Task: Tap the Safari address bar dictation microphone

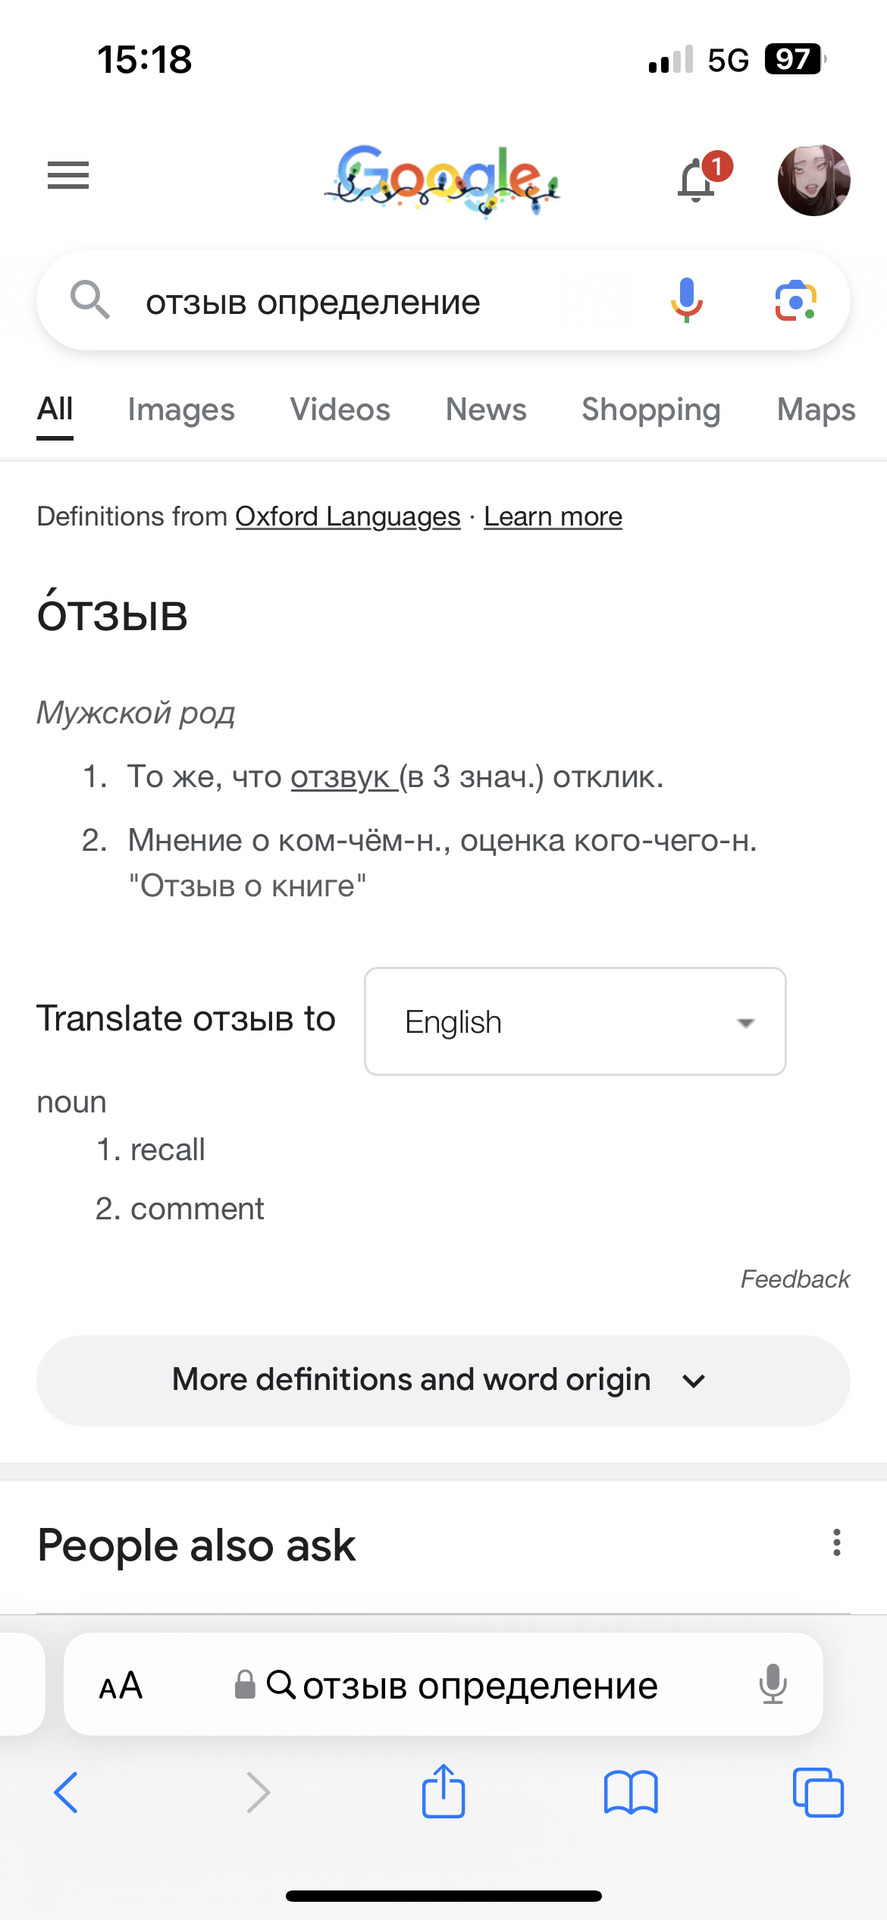Action: click(x=772, y=1685)
